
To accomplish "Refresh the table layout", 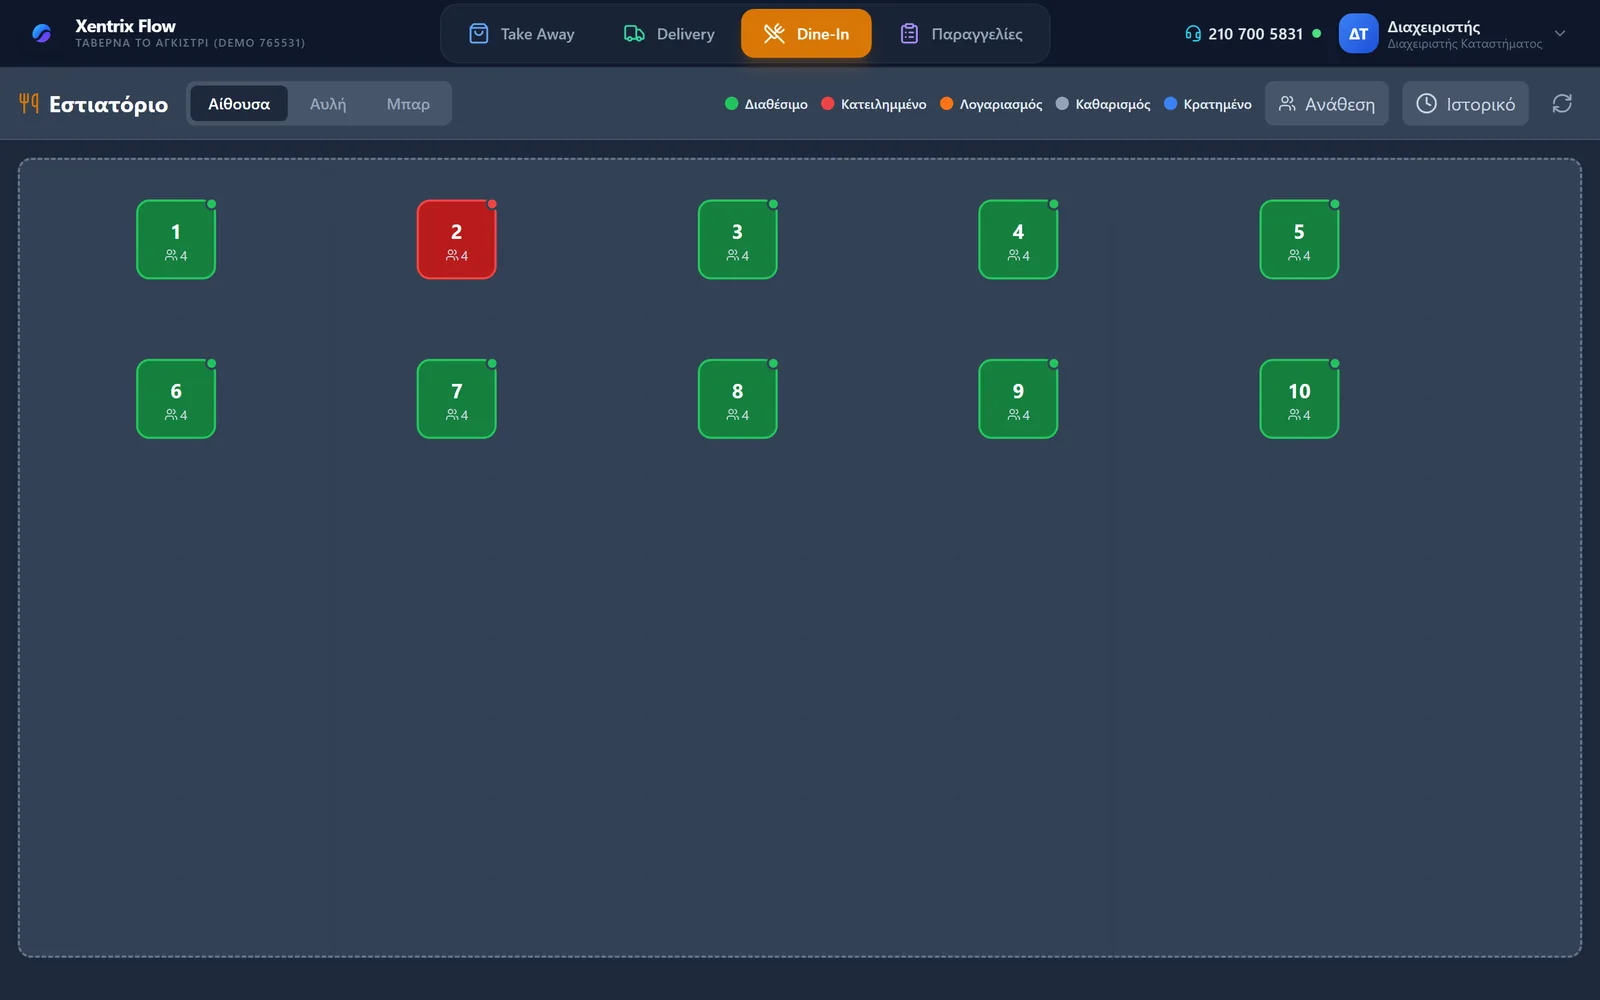I will click(1562, 104).
